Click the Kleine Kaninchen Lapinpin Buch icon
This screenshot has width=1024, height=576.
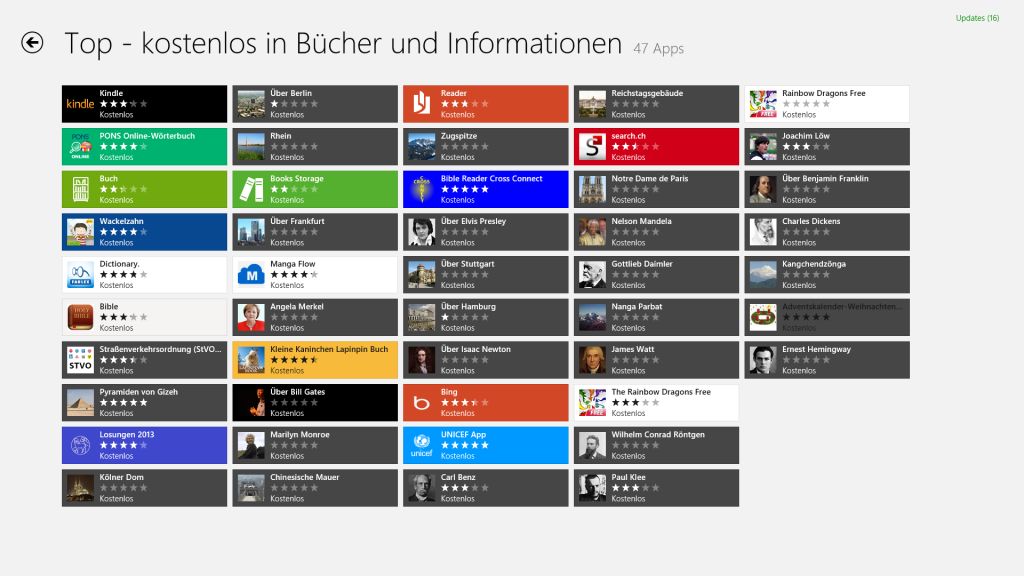coord(251,360)
